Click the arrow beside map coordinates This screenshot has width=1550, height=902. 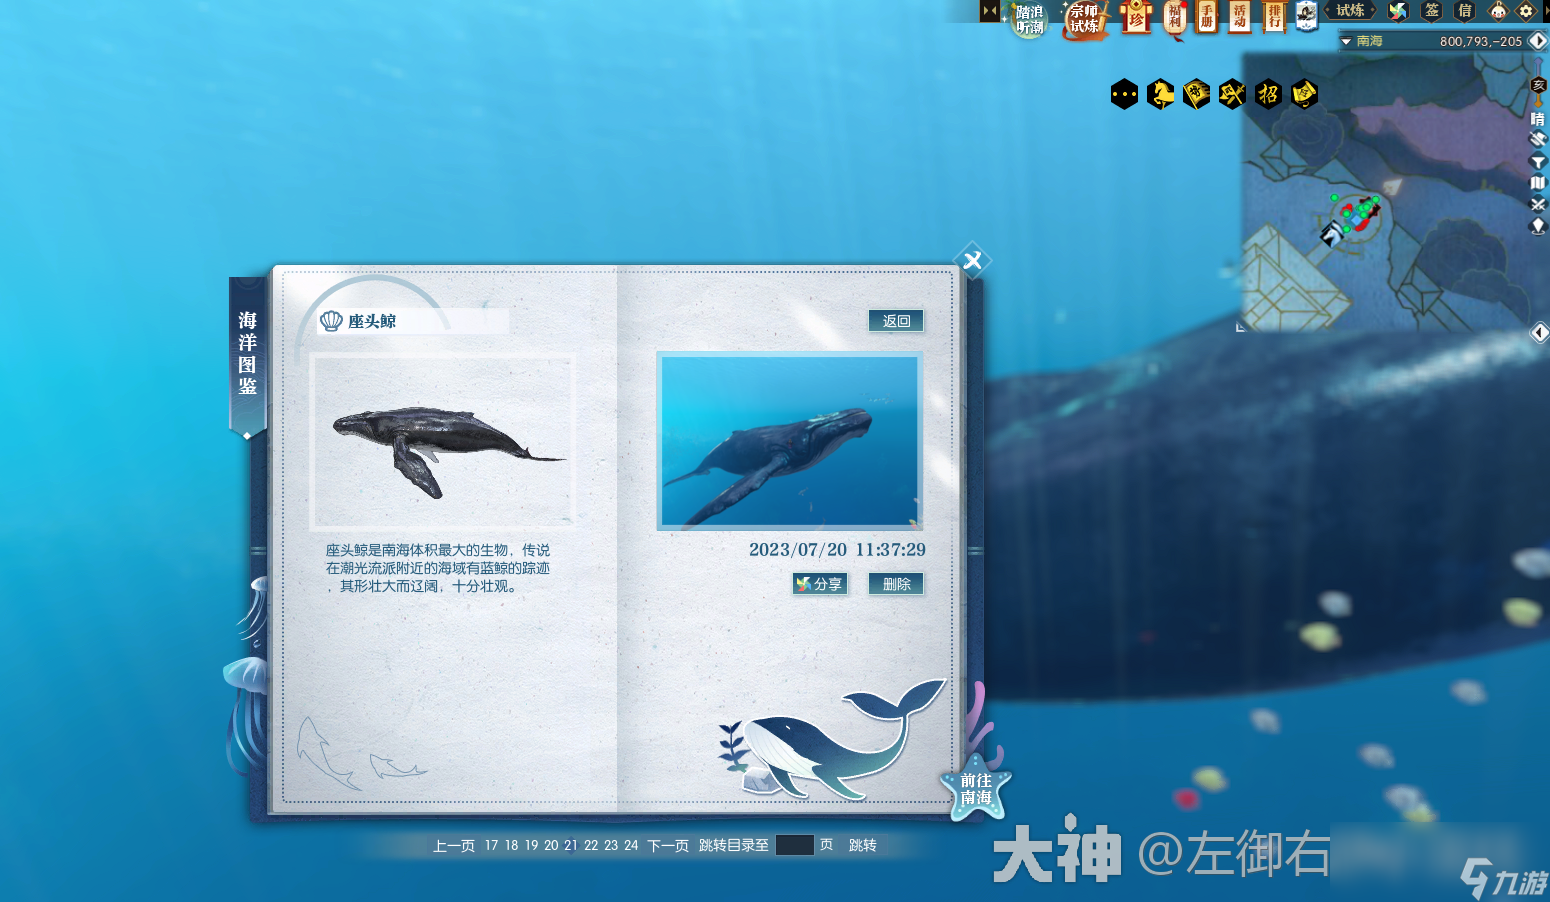[x=1538, y=41]
